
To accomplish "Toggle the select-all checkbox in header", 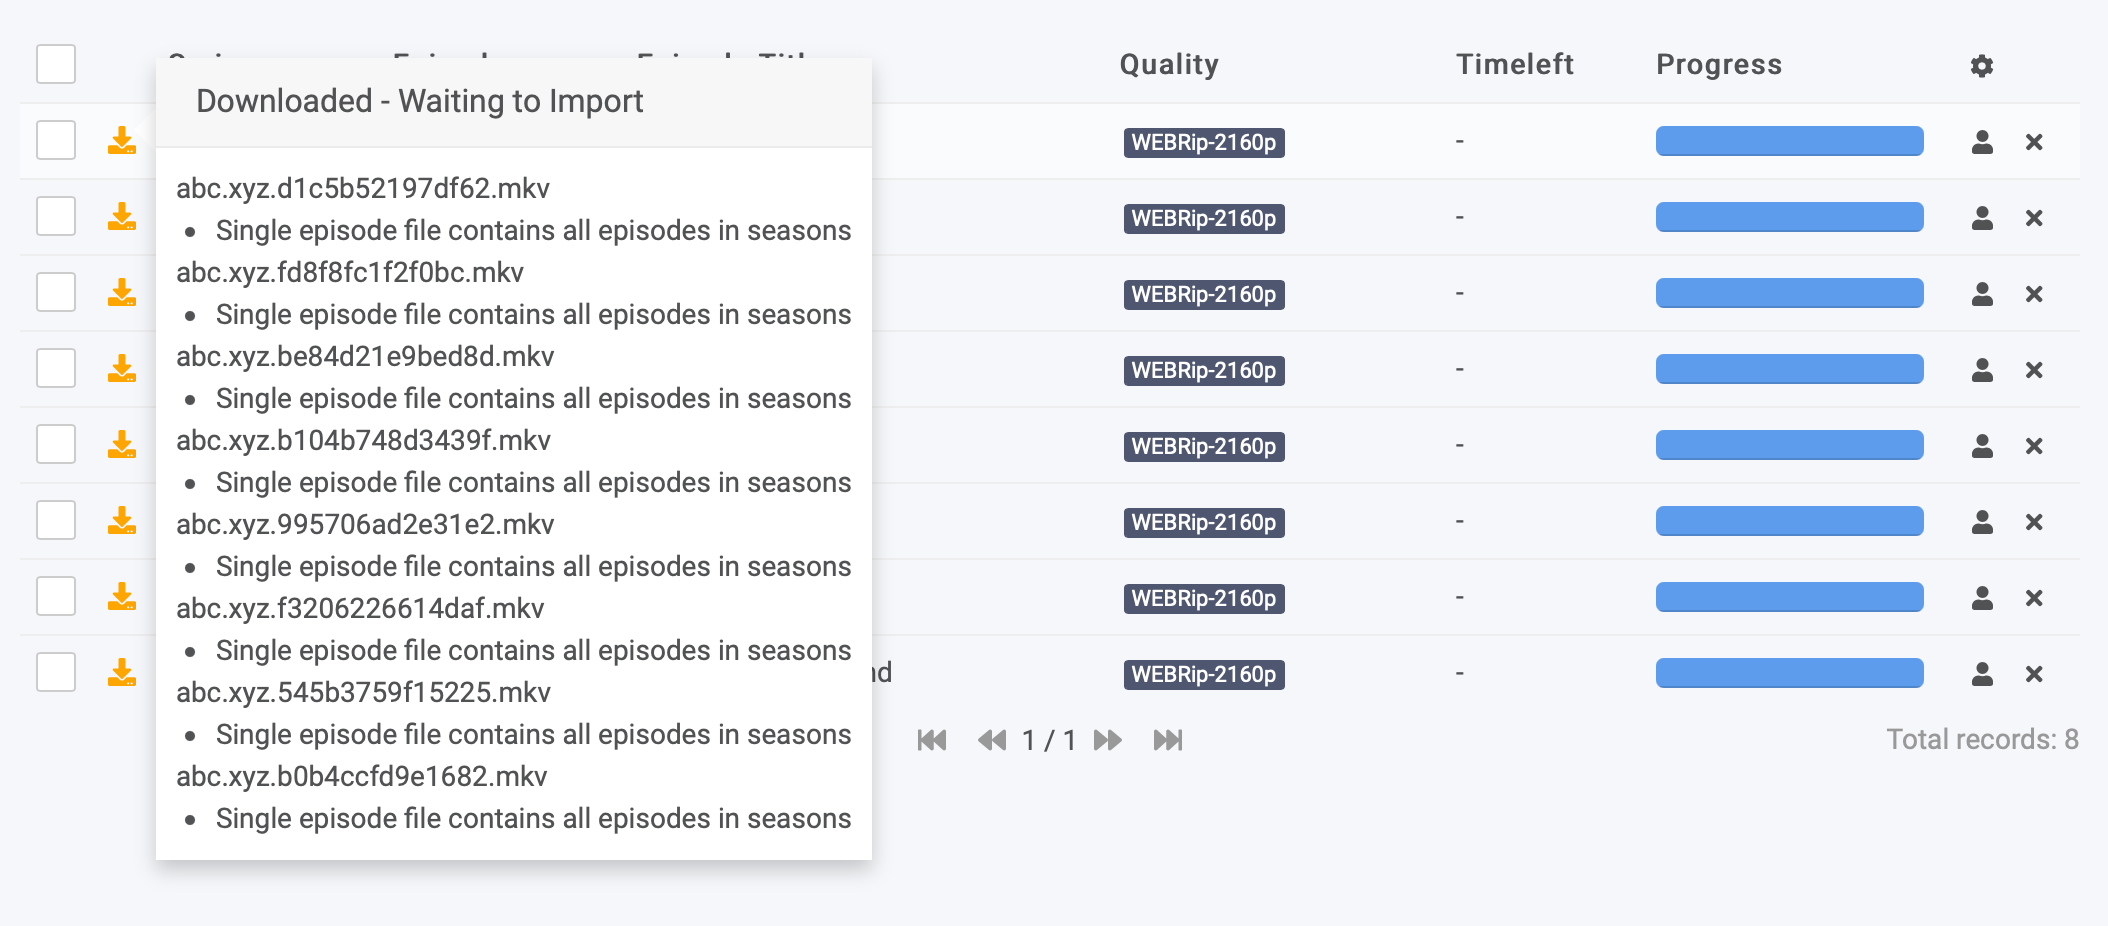I will (x=56, y=64).
